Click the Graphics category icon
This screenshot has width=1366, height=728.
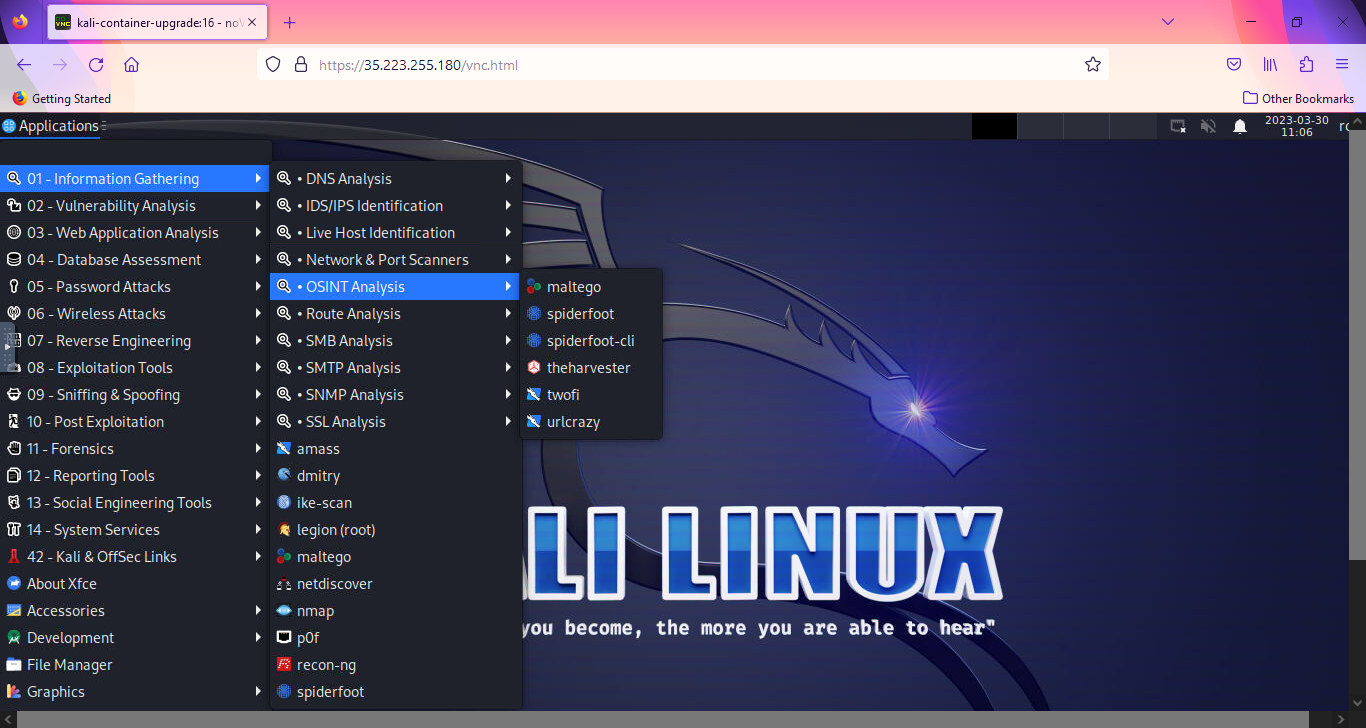[14, 692]
